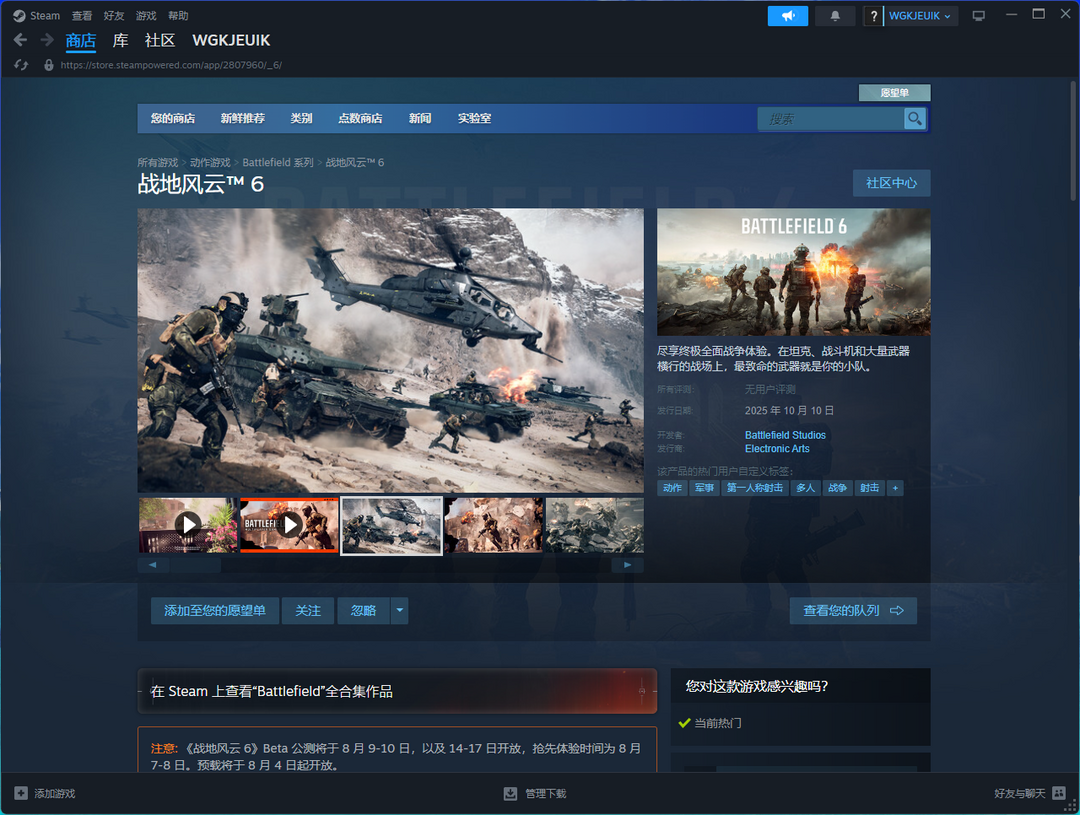Open 新鲜推荐 store menu

click(x=242, y=118)
